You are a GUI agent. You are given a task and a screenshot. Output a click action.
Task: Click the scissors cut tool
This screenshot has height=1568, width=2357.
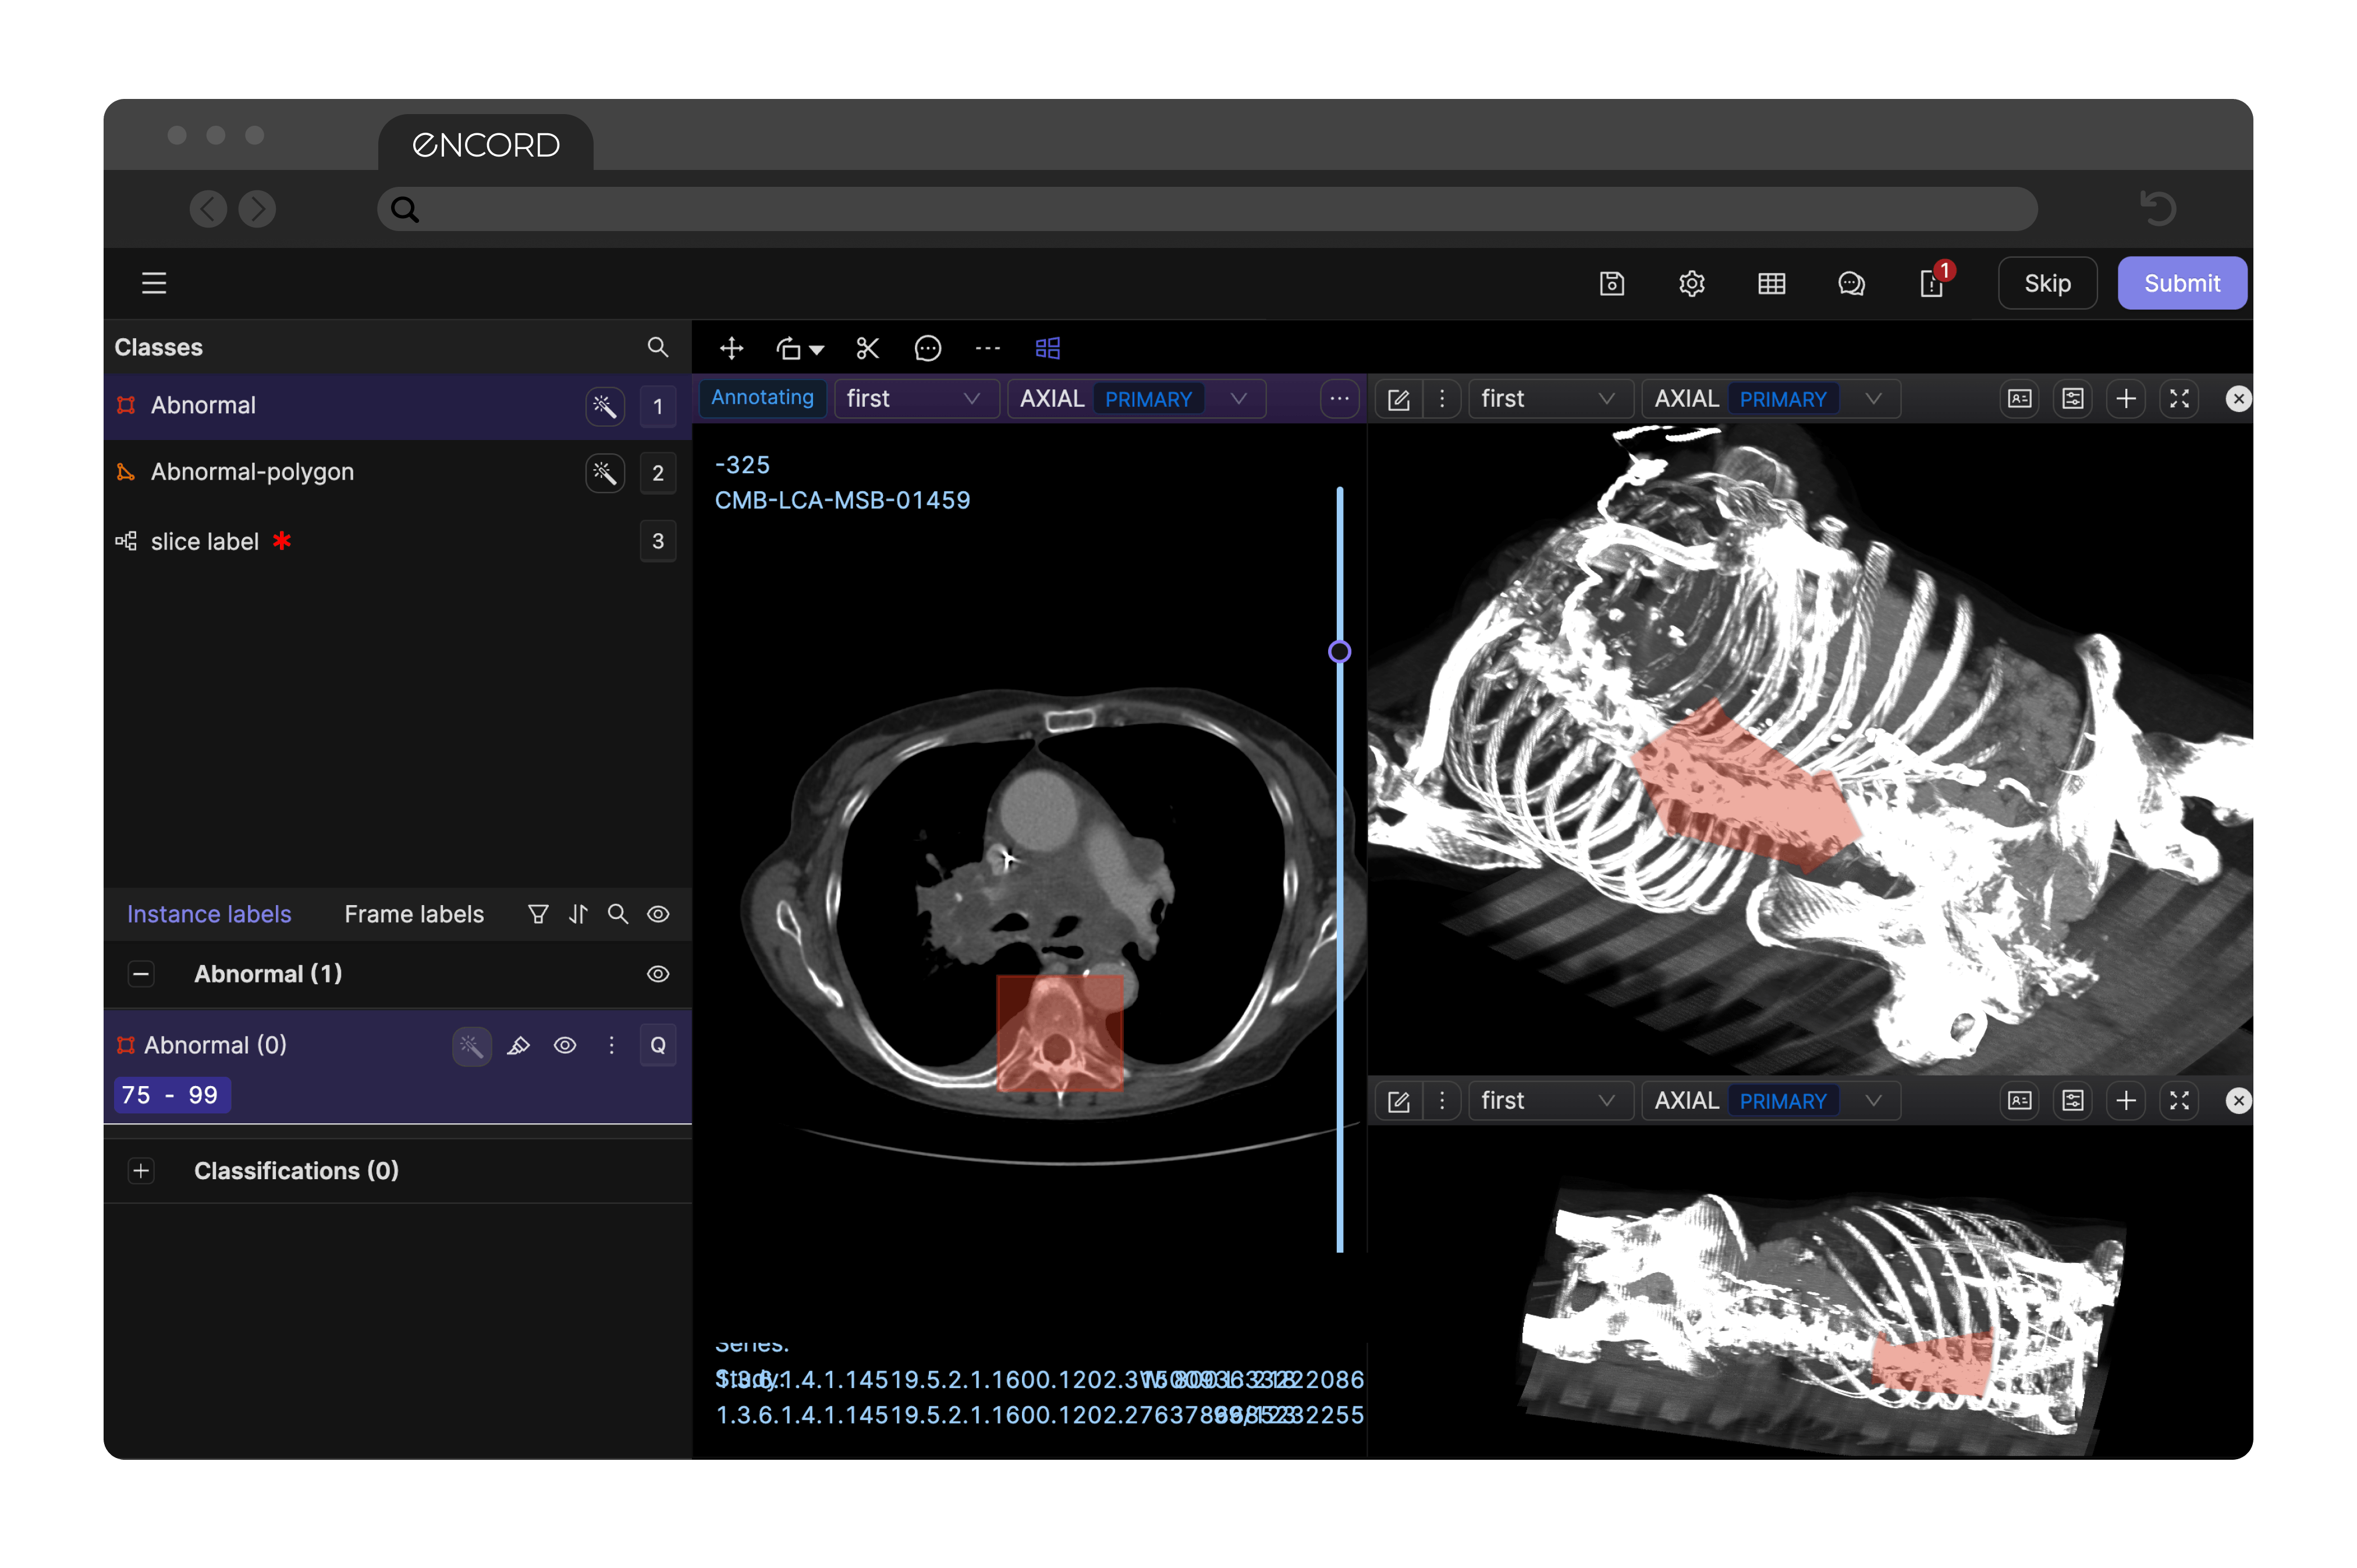point(867,348)
